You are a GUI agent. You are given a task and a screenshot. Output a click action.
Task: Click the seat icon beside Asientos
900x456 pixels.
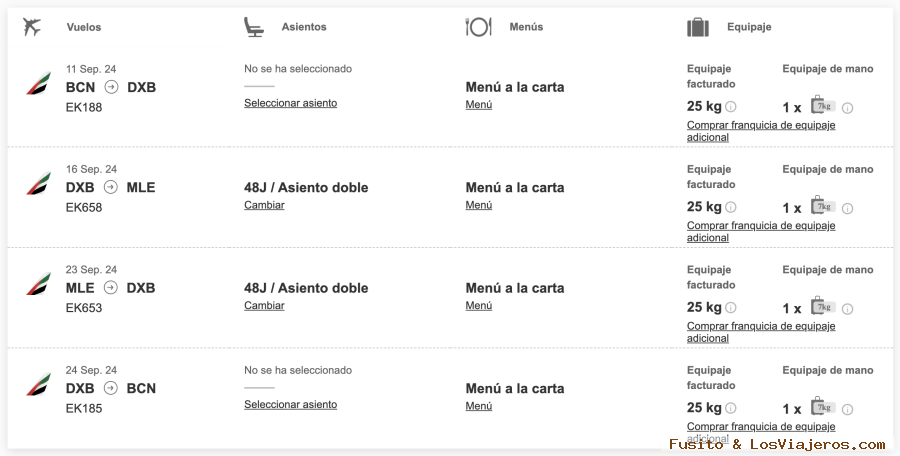point(254,27)
